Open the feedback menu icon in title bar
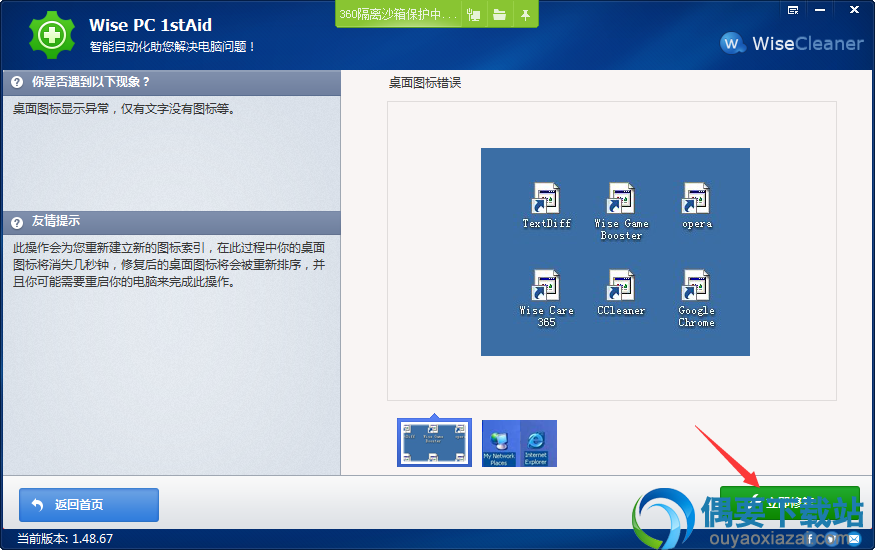The height and width of the screenshot is (550, 875). 793,10
